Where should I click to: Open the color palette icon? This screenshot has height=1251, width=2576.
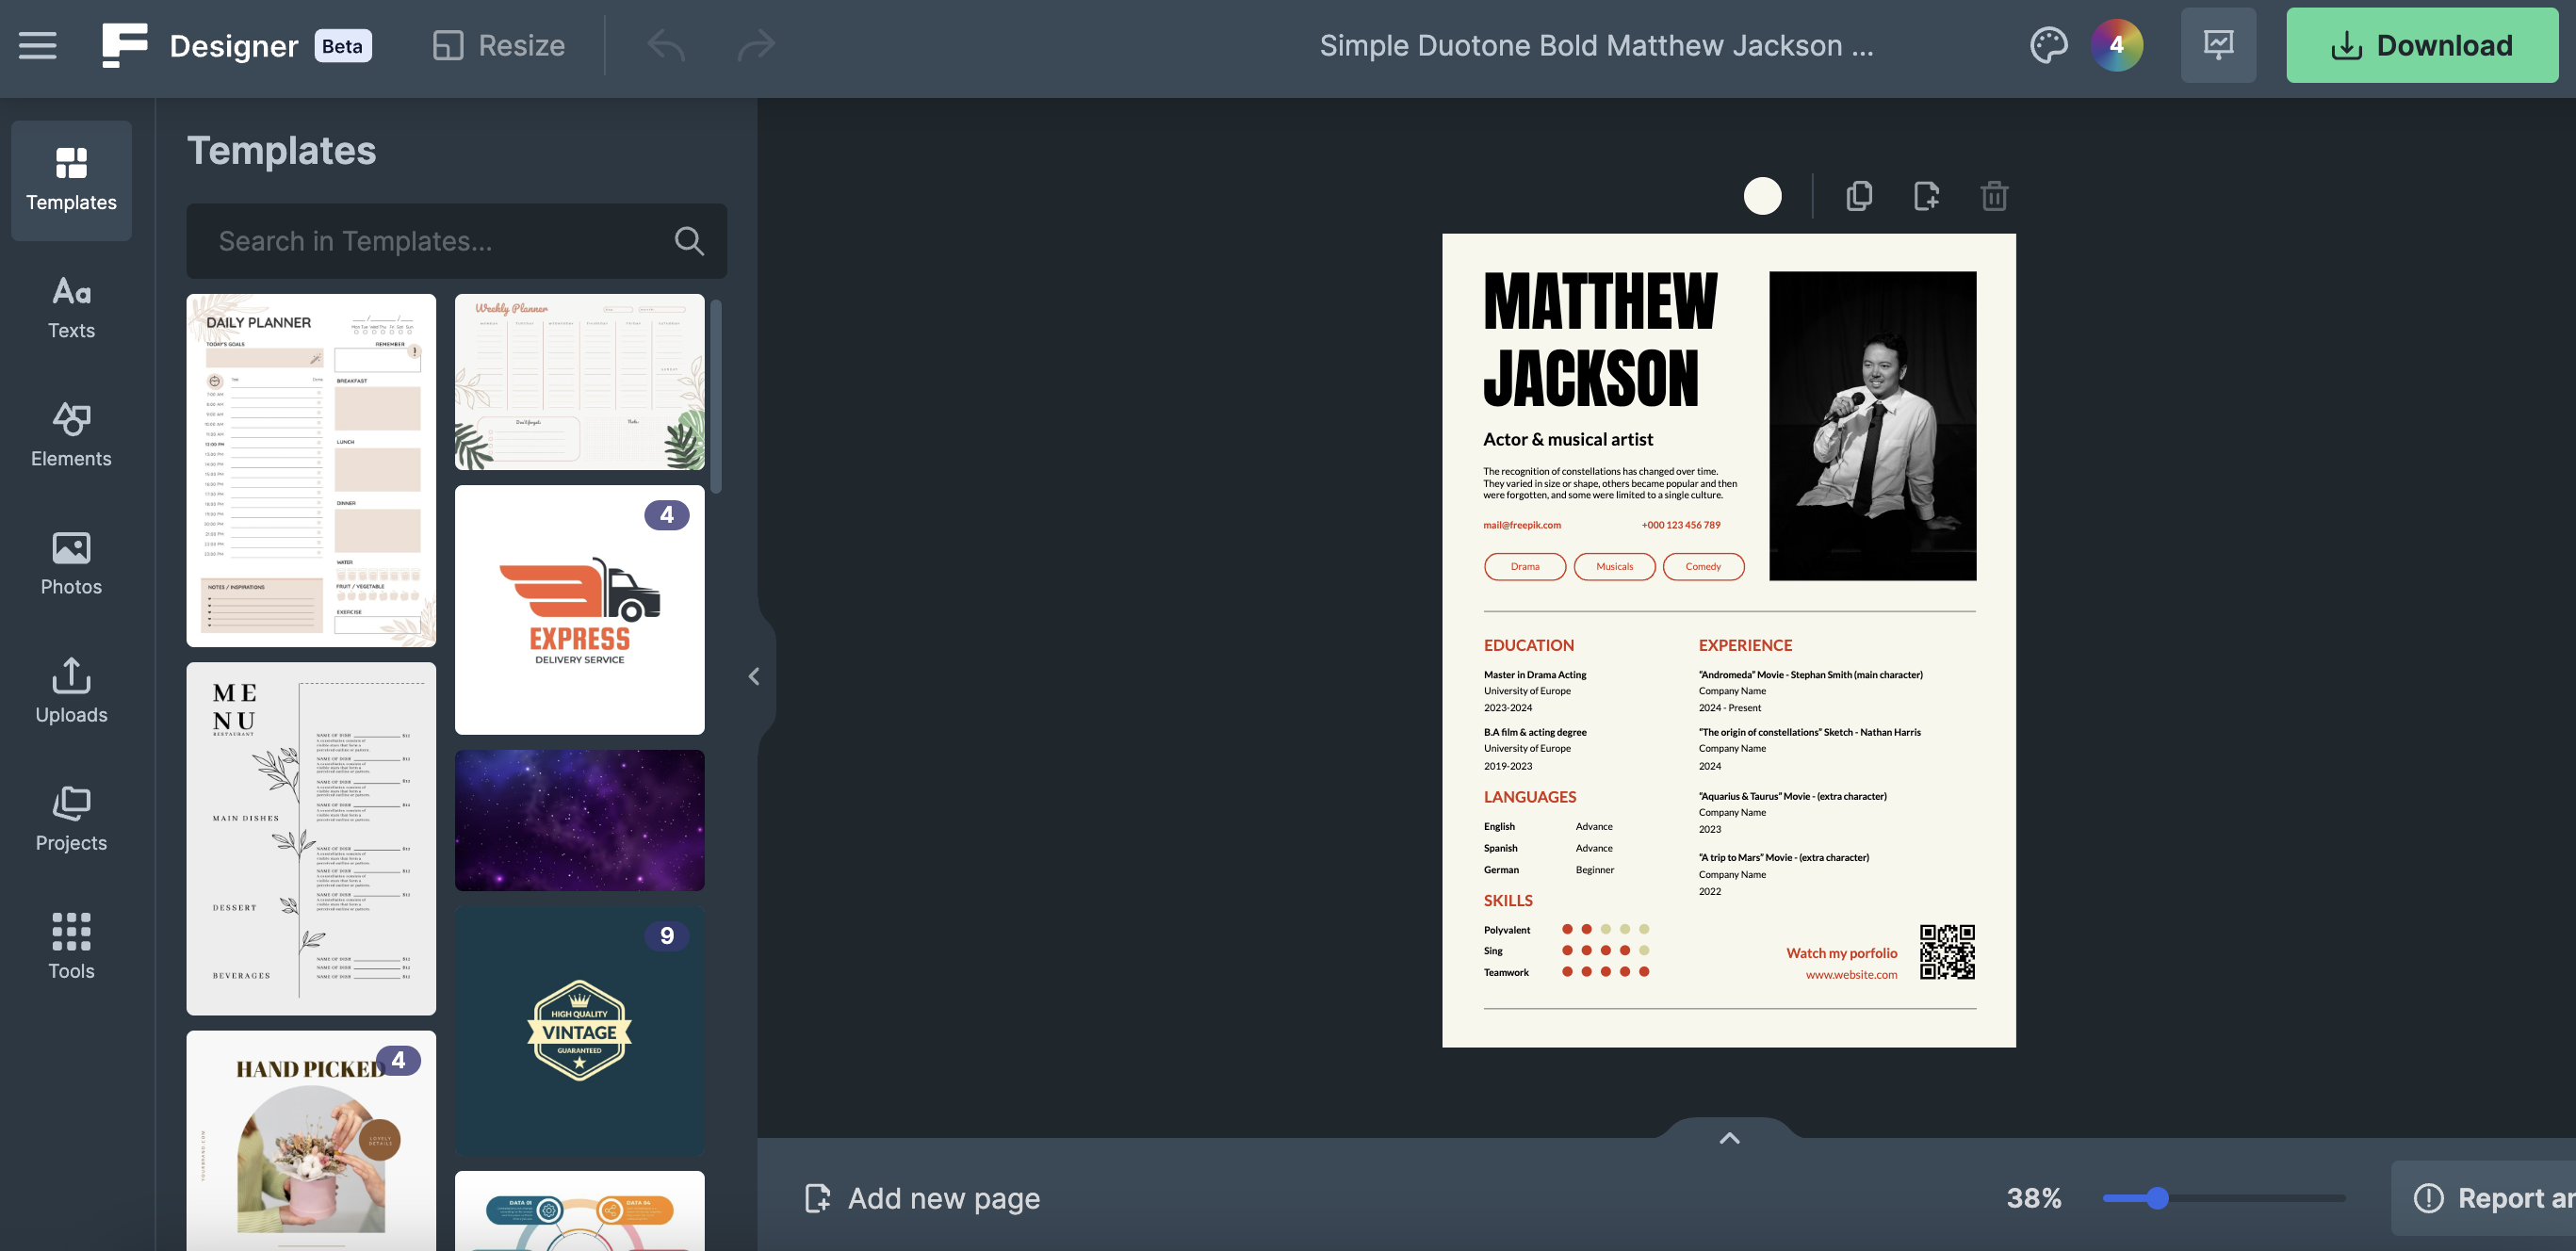pos(2048,45)
